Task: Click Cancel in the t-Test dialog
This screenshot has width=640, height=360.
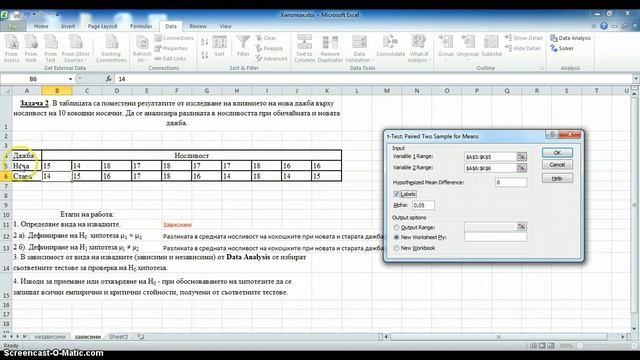Action: point(557,165)
